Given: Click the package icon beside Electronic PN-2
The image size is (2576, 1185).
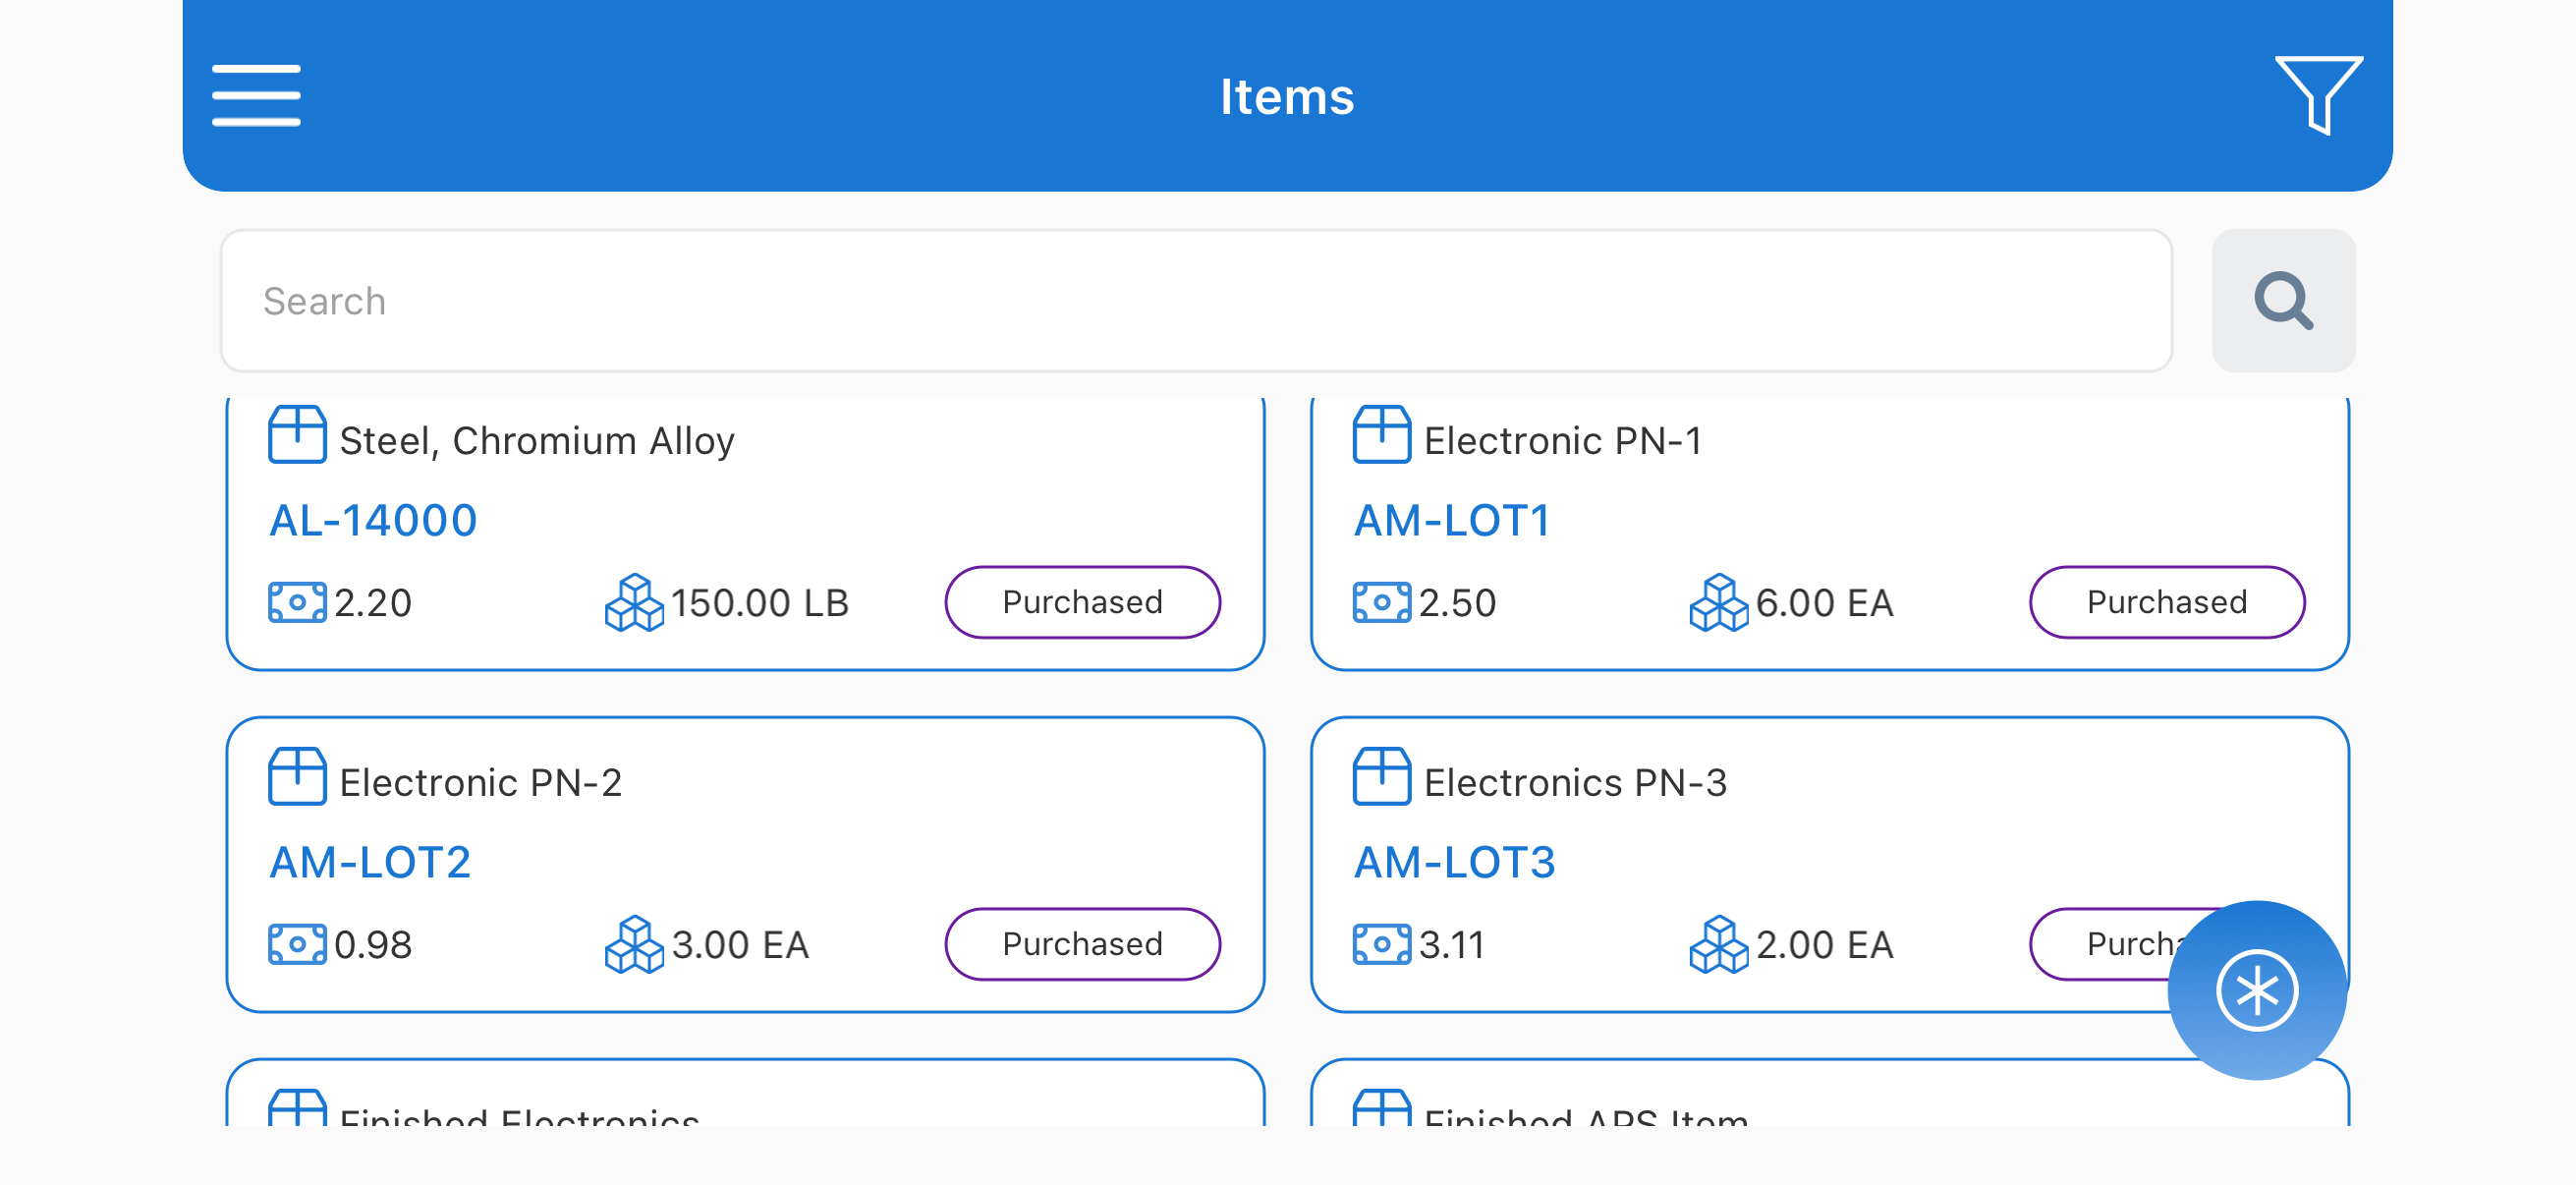Looking at the screenshot, I should (297, 777).
